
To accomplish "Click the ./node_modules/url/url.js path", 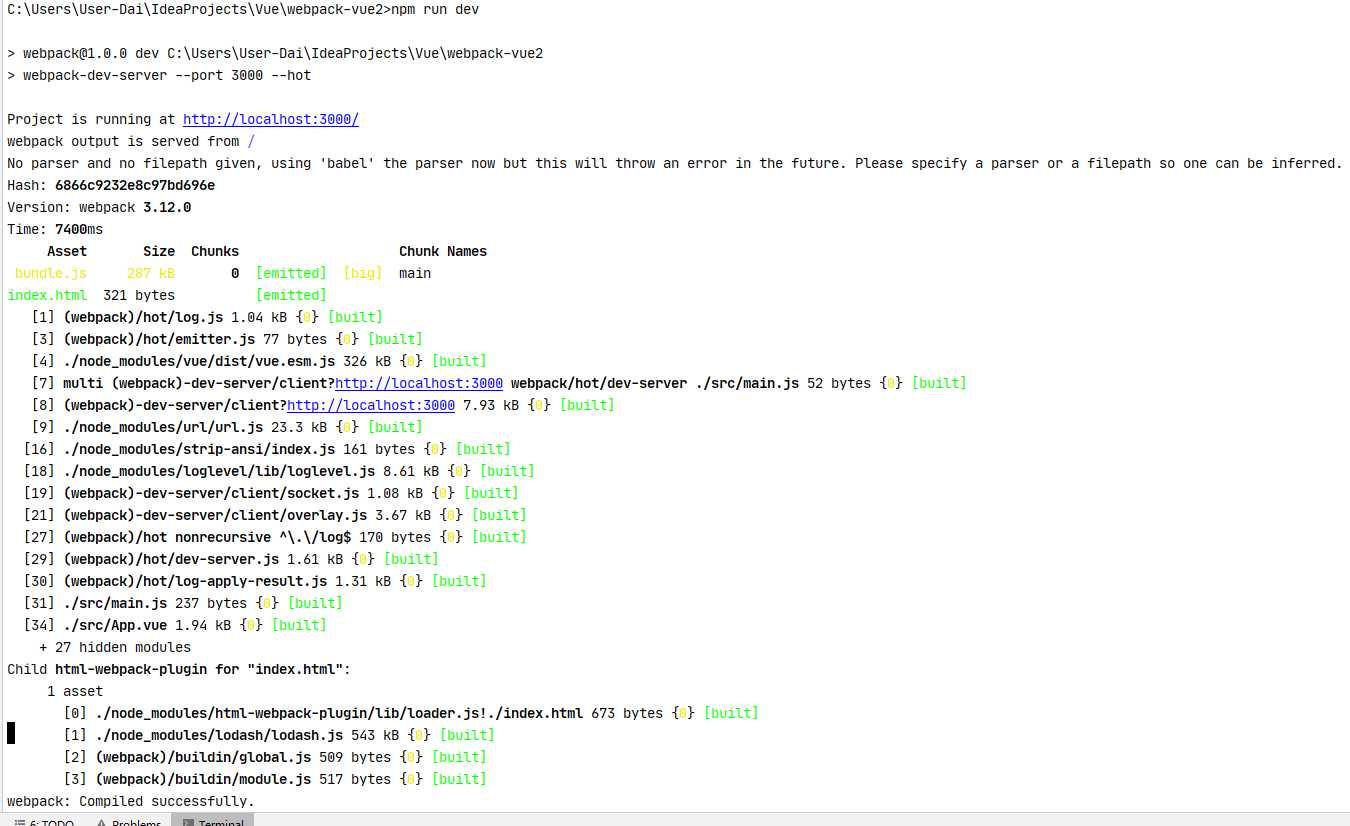I will coord(163,427).
